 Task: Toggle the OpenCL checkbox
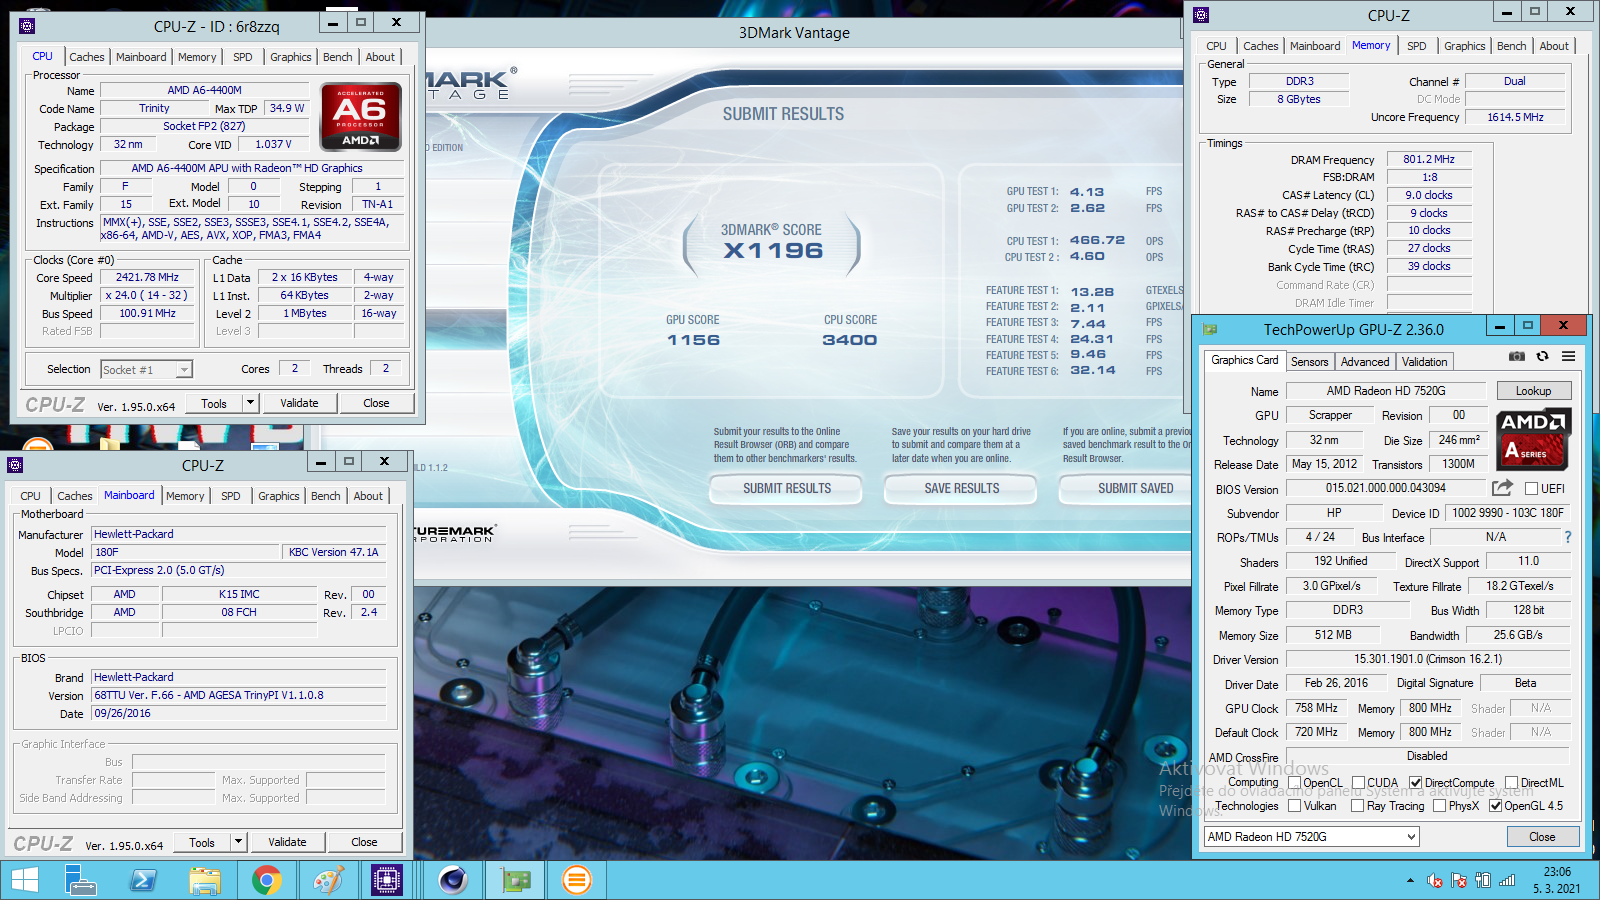[1294, 783]
